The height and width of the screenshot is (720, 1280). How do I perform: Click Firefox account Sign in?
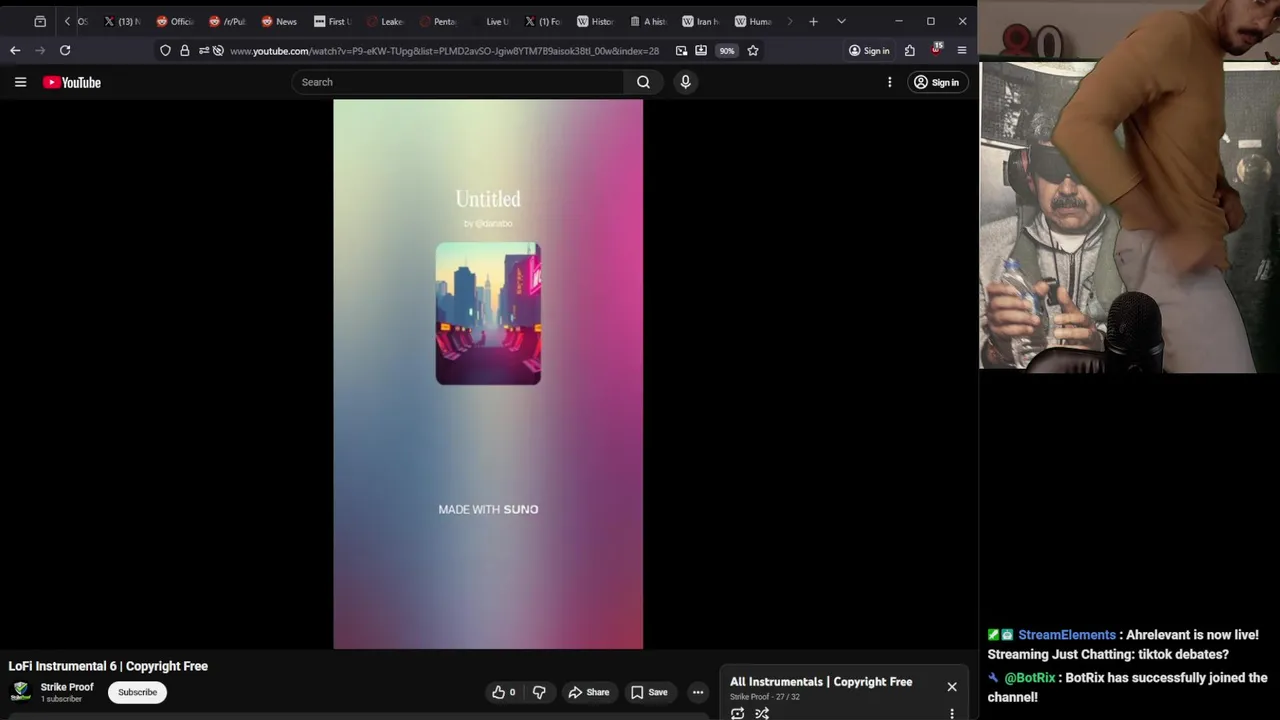(869, 50)
